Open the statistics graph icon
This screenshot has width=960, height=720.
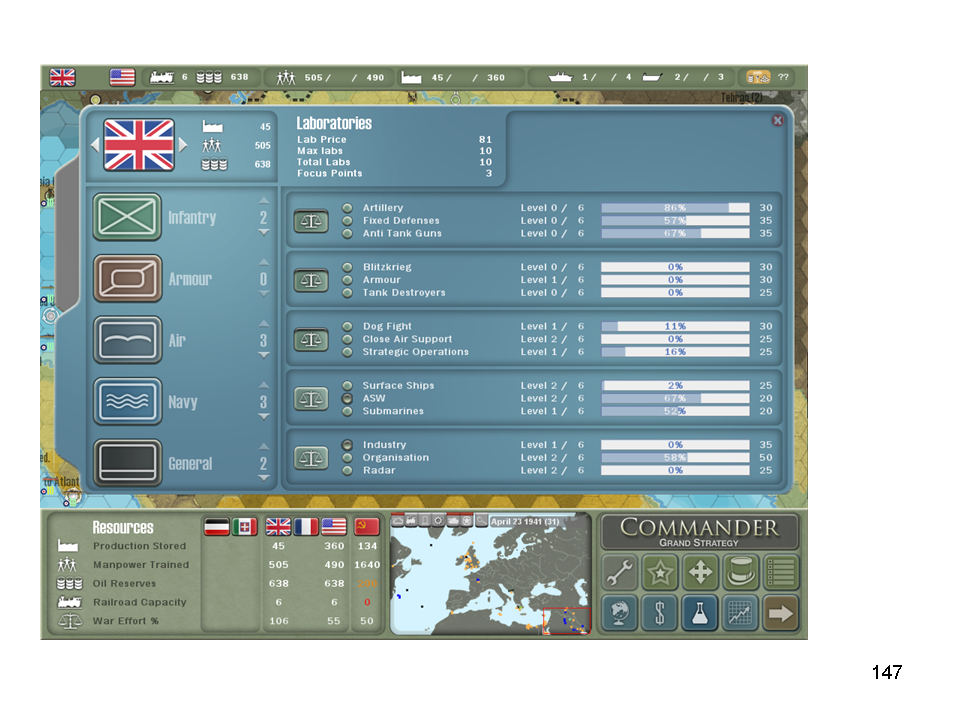[741, 613]
